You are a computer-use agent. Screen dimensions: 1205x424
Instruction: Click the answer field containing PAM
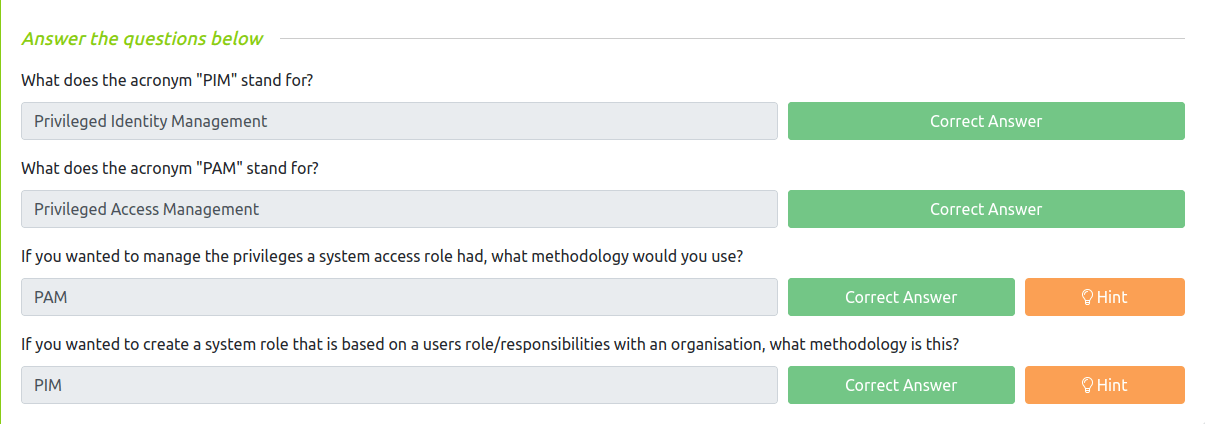[x=399, y=297]
